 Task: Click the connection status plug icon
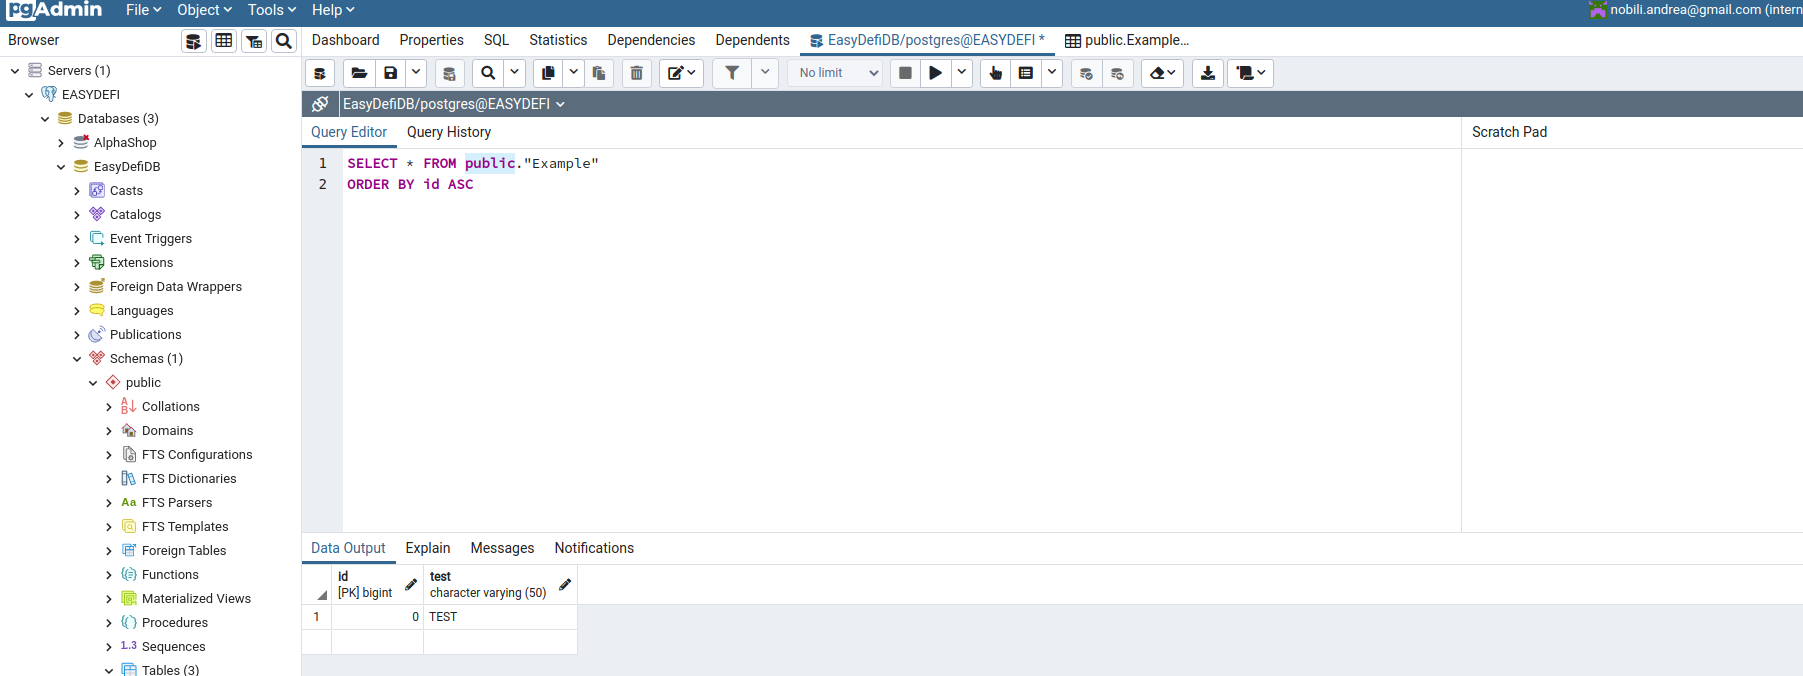[320, 104]
